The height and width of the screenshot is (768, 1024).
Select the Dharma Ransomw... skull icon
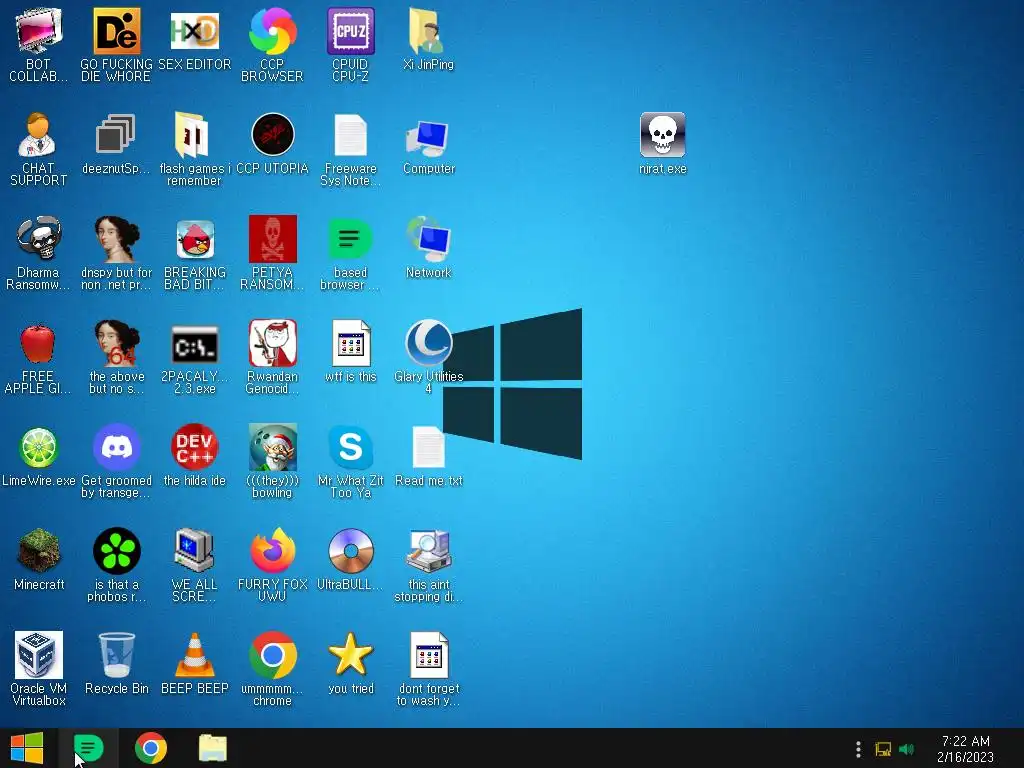click(x=39, y=253)
